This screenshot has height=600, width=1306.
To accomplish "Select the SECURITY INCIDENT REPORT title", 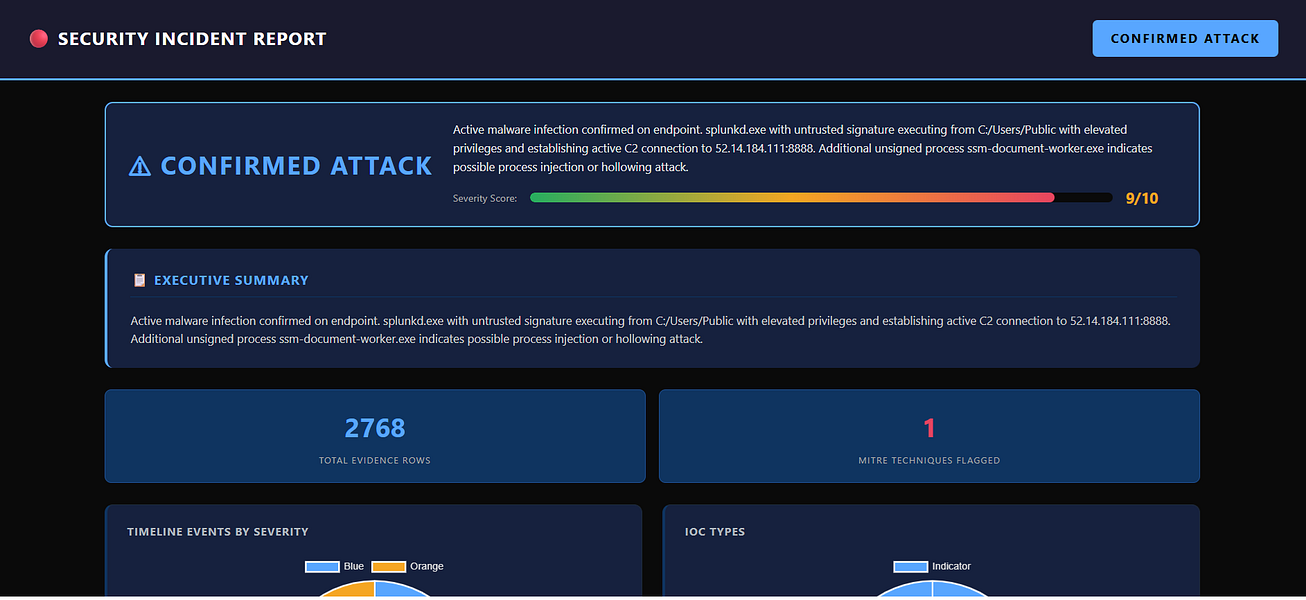I will [x=192, y=39].
